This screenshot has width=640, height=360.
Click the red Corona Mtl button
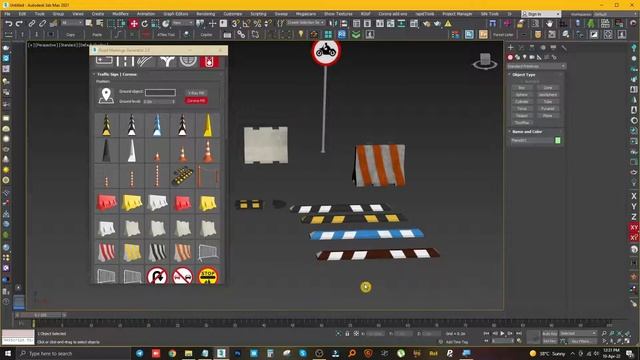pos(196,100)
